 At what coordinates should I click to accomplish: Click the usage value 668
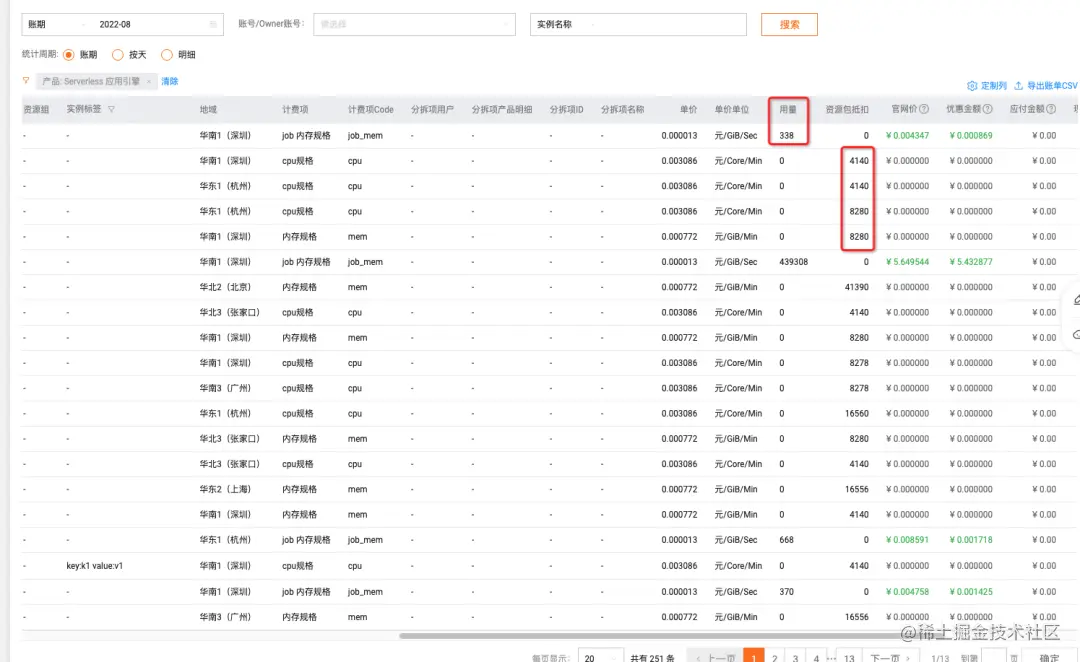pos(786,540)
